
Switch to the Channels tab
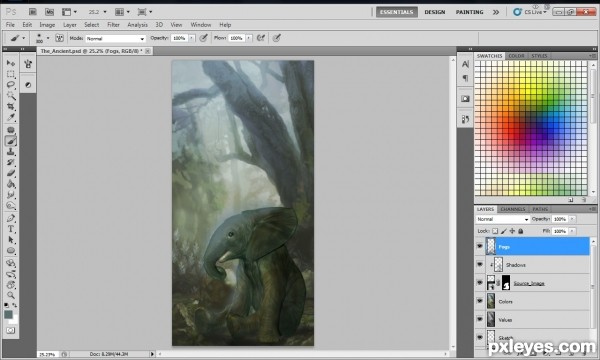coord(513,209)
